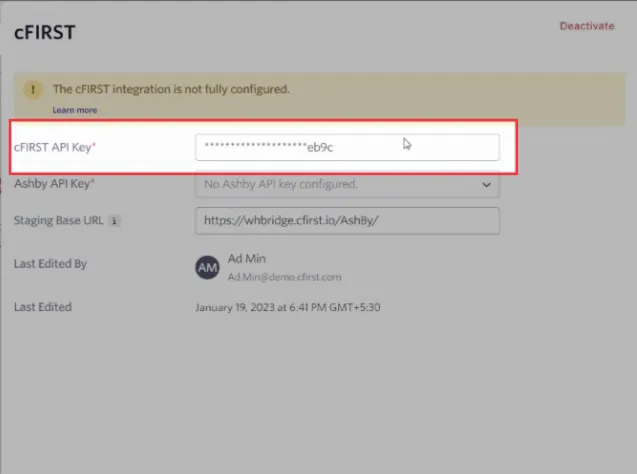Open the Learn more link
This screenshot has height=474, width=637.
[75, 110]
